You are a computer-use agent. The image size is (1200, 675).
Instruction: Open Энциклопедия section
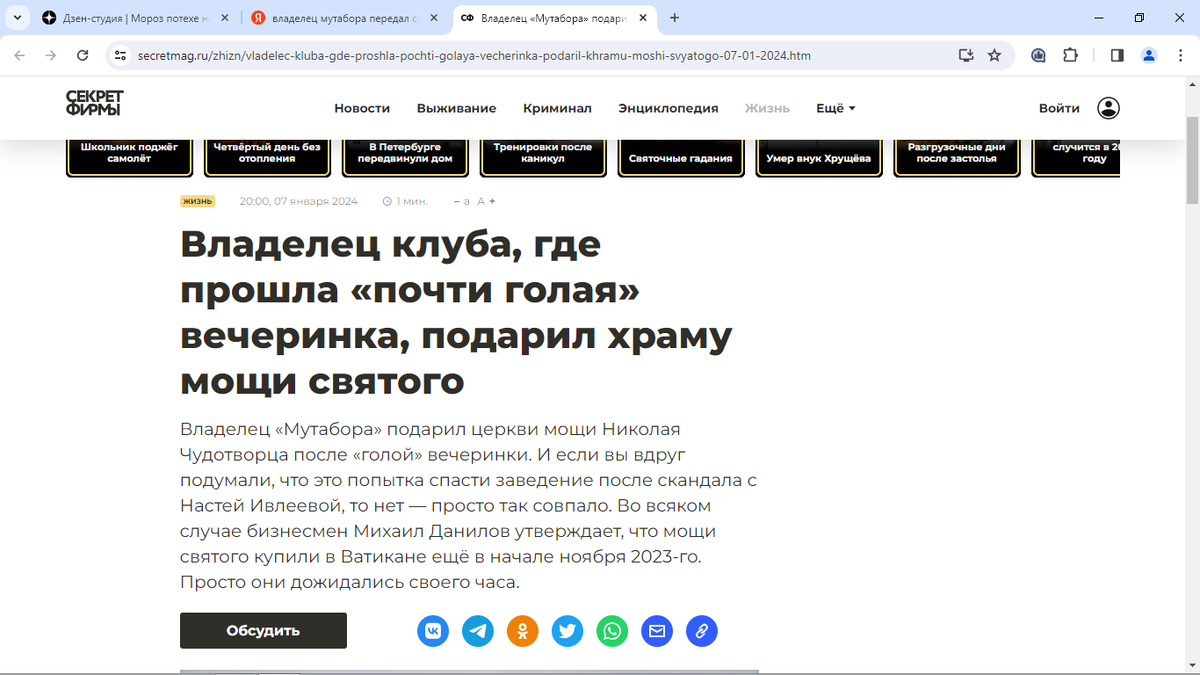(x=668, y=108)
